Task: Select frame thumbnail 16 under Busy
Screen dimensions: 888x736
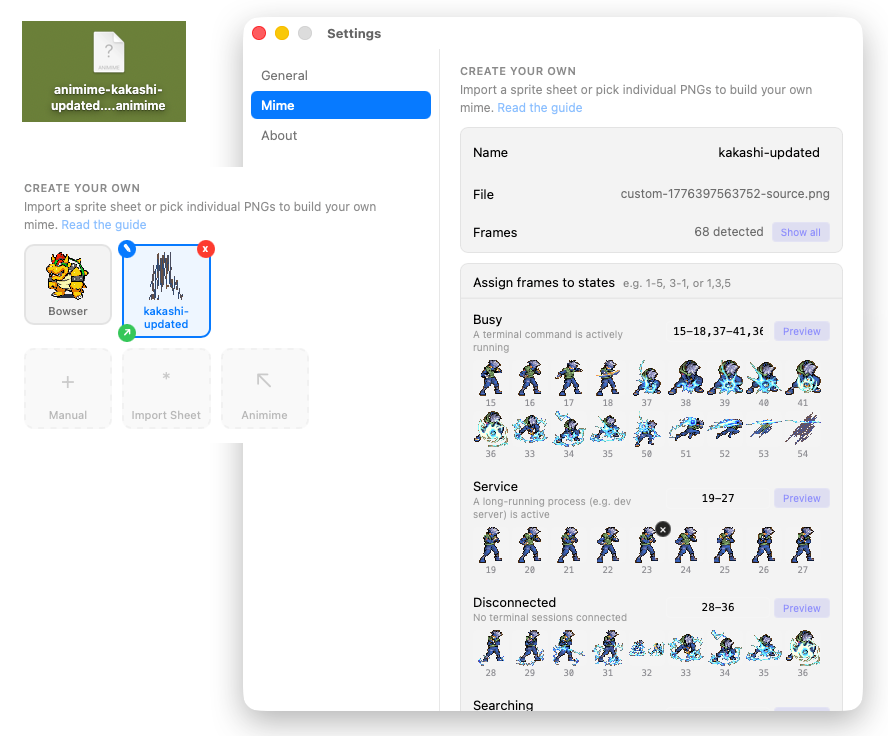Action: (529, 378)
